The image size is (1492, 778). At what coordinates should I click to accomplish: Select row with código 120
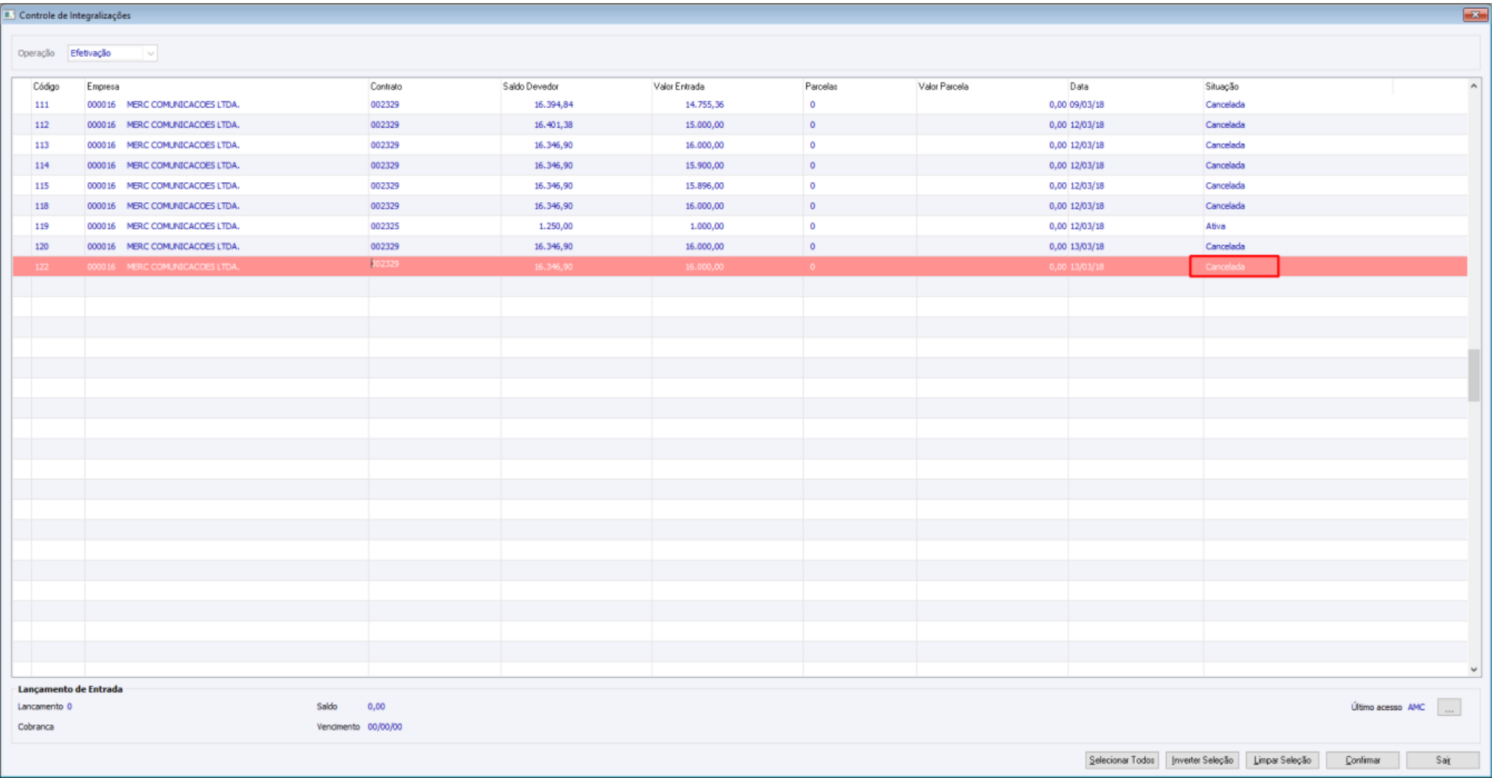[739, 246]
